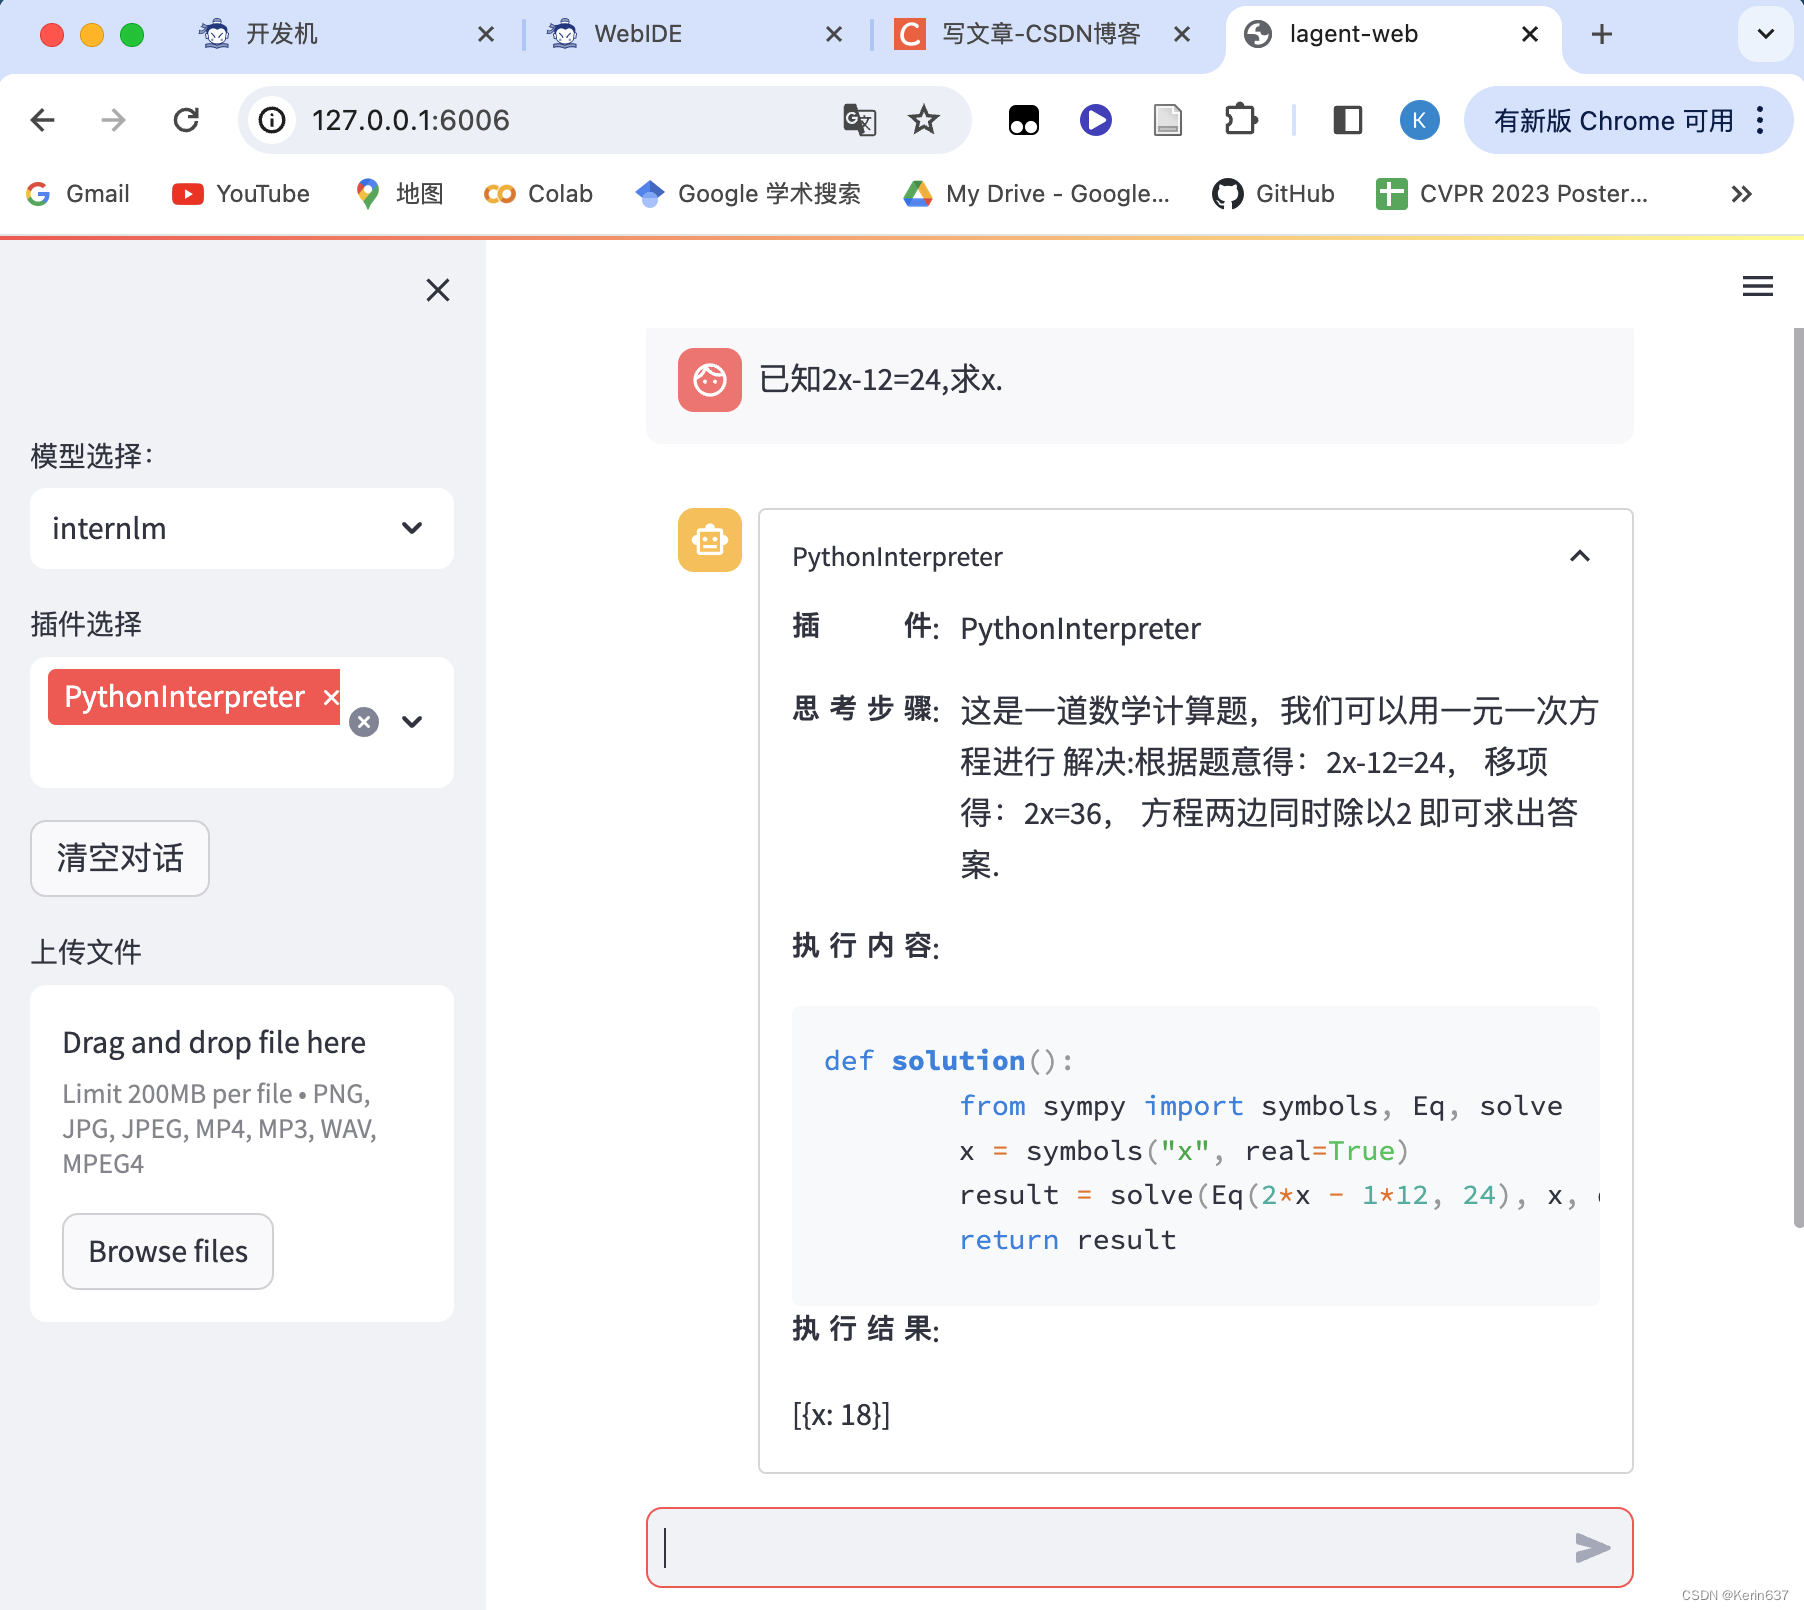Switch to the 写文章-CSDN博客 tab
1804x1610 pixels.
pos(1040,34)
